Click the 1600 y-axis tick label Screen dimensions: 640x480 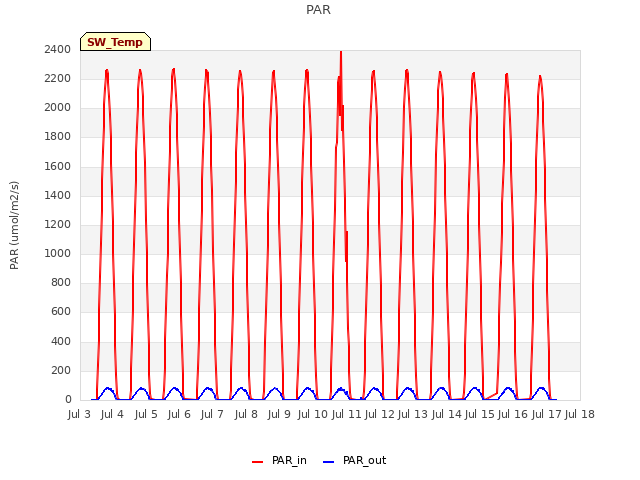click(x=58, y=166)
